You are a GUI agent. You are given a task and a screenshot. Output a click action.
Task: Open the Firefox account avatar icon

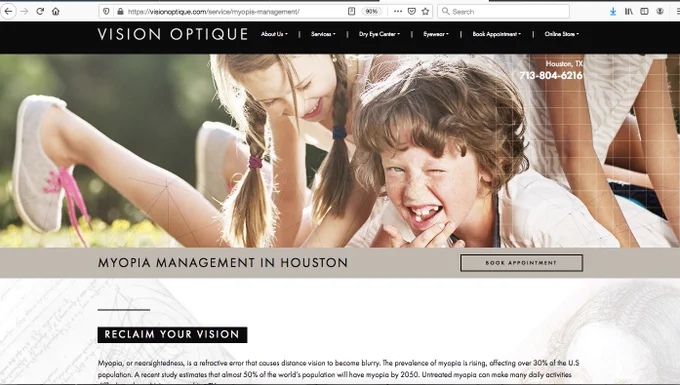(660, 12)
